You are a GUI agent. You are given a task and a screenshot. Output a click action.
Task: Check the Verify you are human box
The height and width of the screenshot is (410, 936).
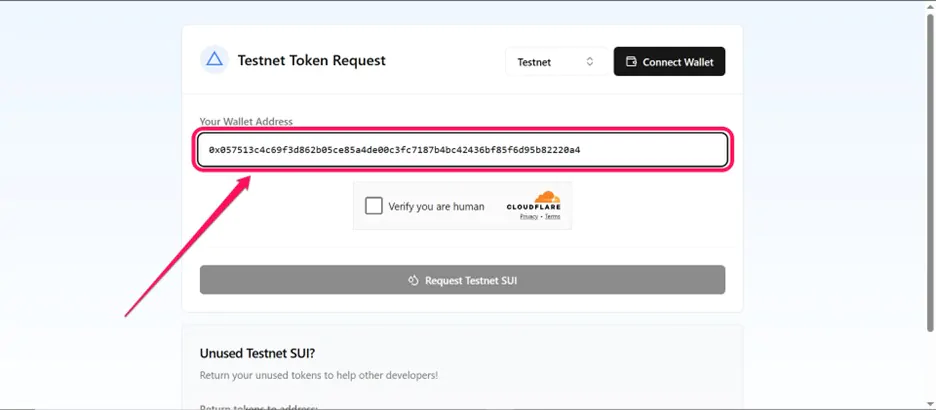[x=374, y=206]
